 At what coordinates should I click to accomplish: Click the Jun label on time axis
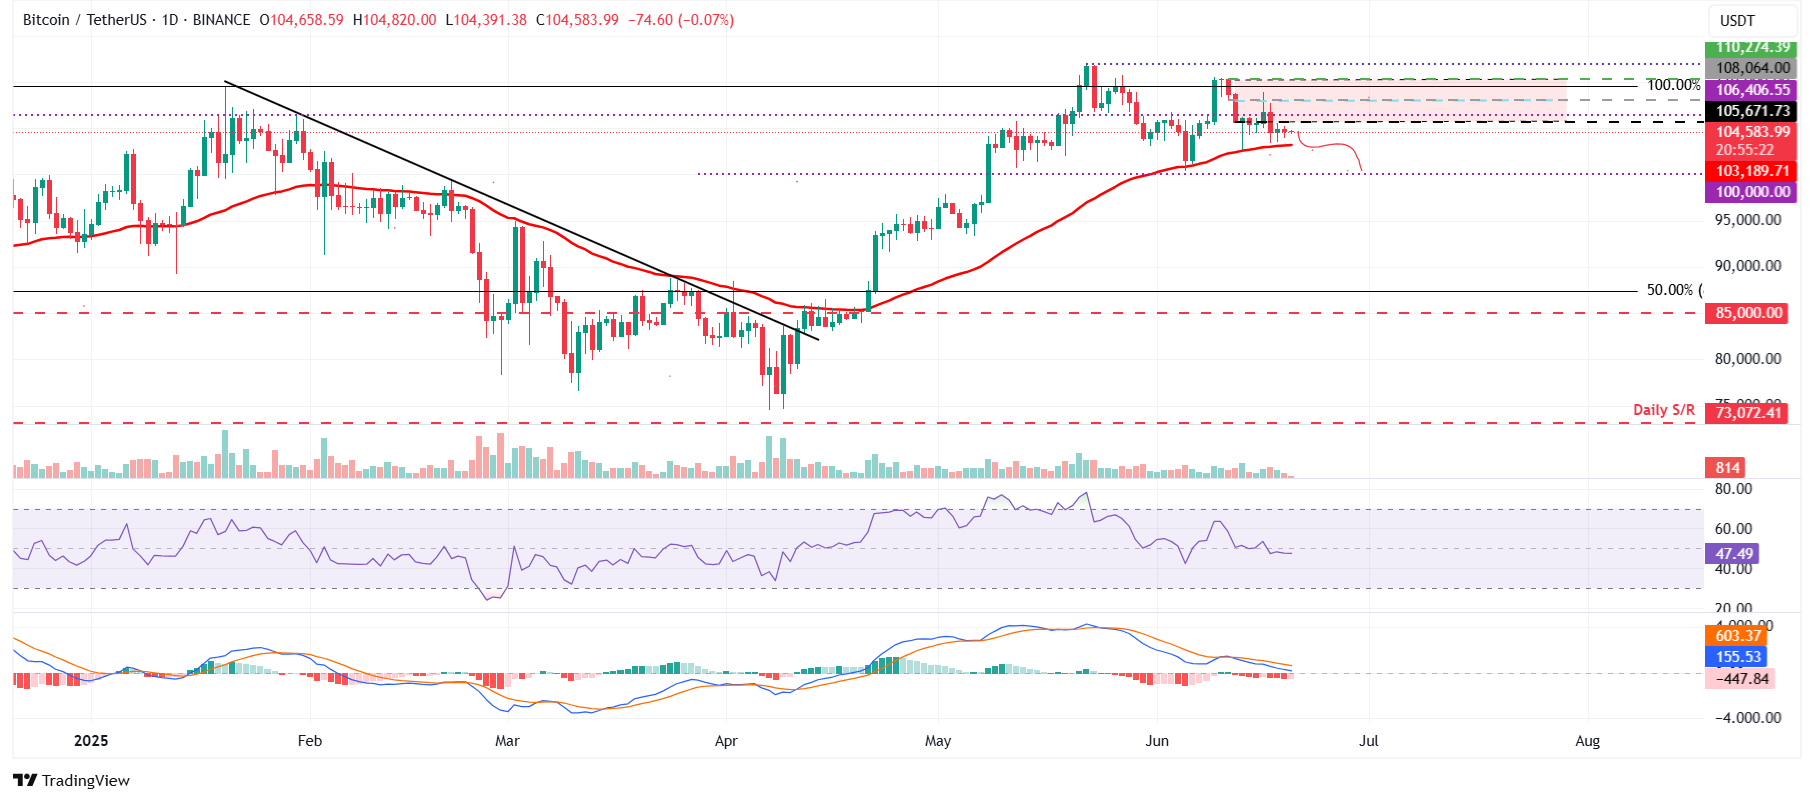pos(1157,741)
